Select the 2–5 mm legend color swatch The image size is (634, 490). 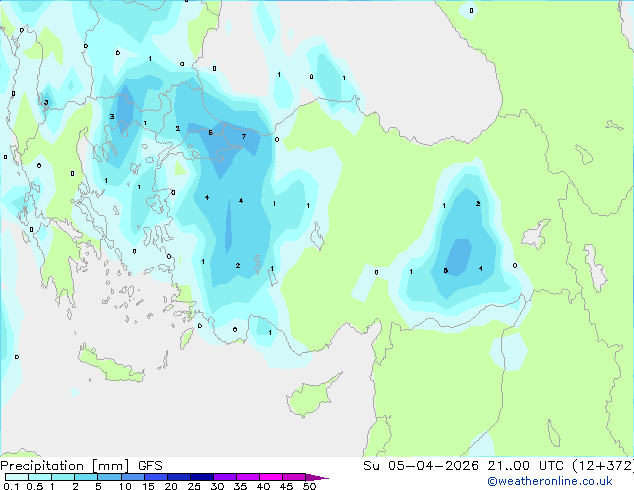coord(86,477)
